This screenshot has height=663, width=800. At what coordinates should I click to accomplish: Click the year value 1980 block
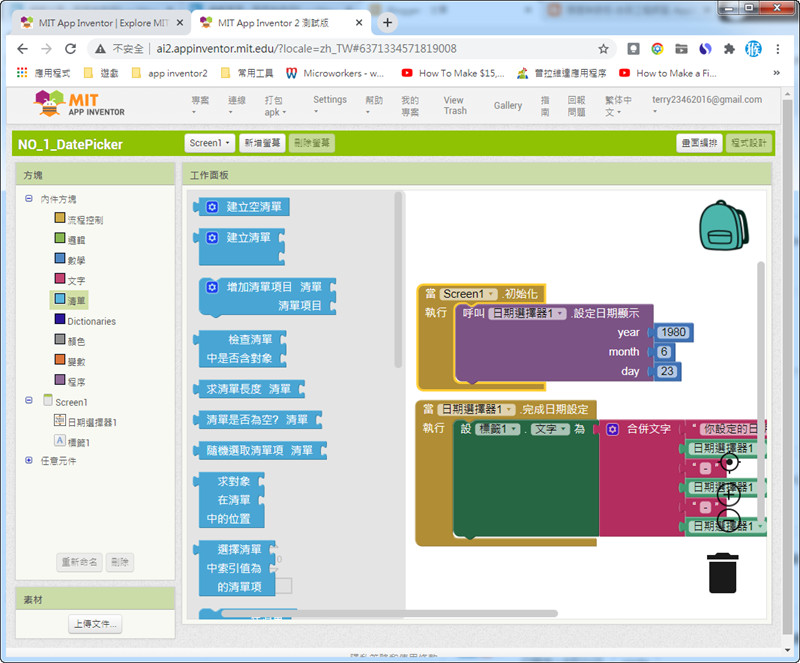pyautogui.click(x=673, y=332)
